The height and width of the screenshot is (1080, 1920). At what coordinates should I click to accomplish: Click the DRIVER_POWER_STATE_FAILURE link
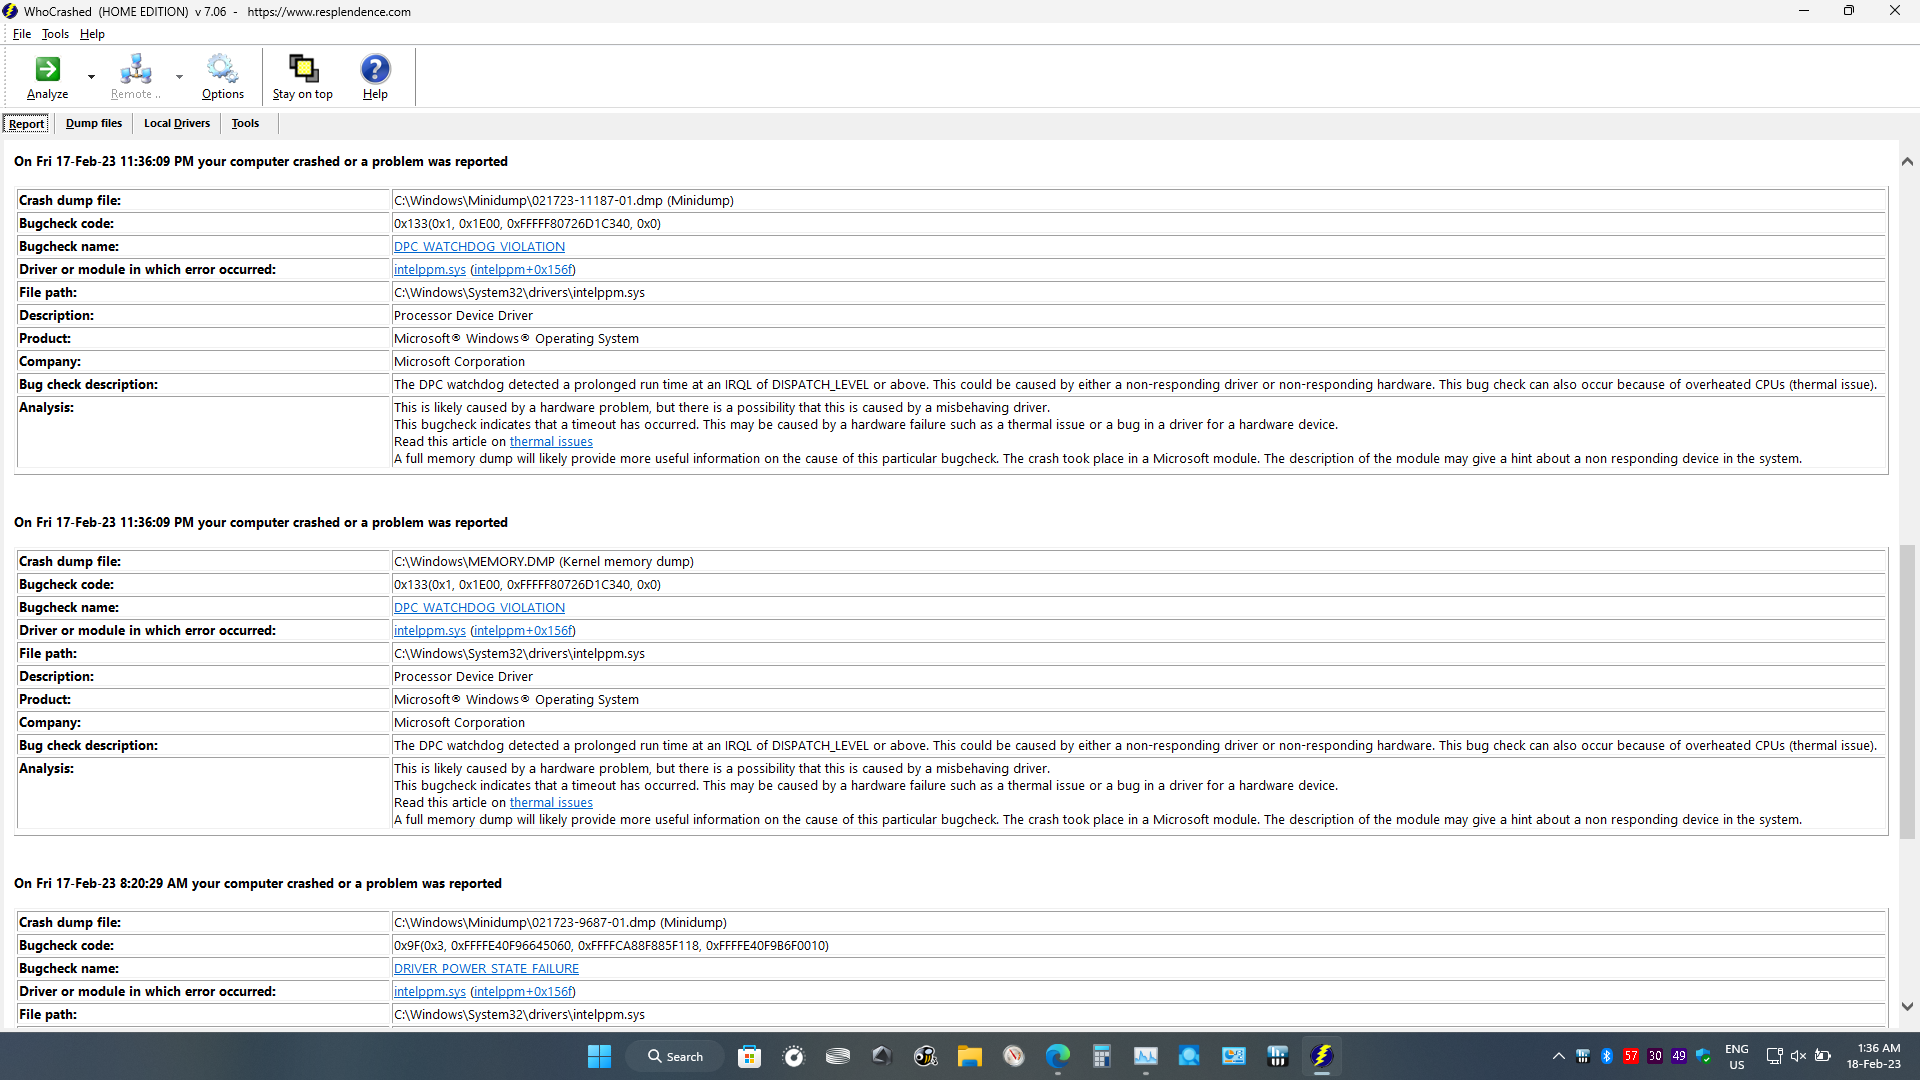(x=486, y=969)
